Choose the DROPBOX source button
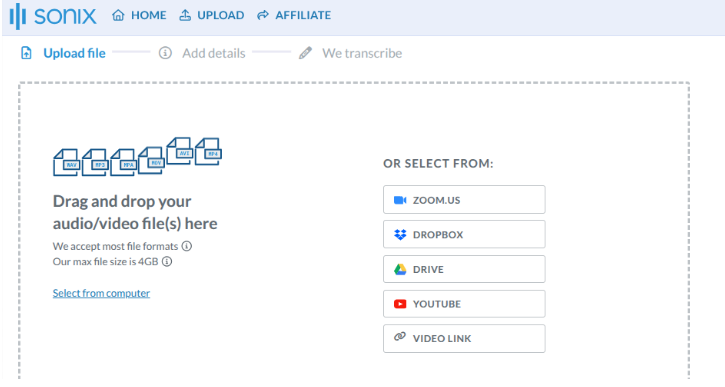This screenshot has height=387, width=725. coord(464,234)
